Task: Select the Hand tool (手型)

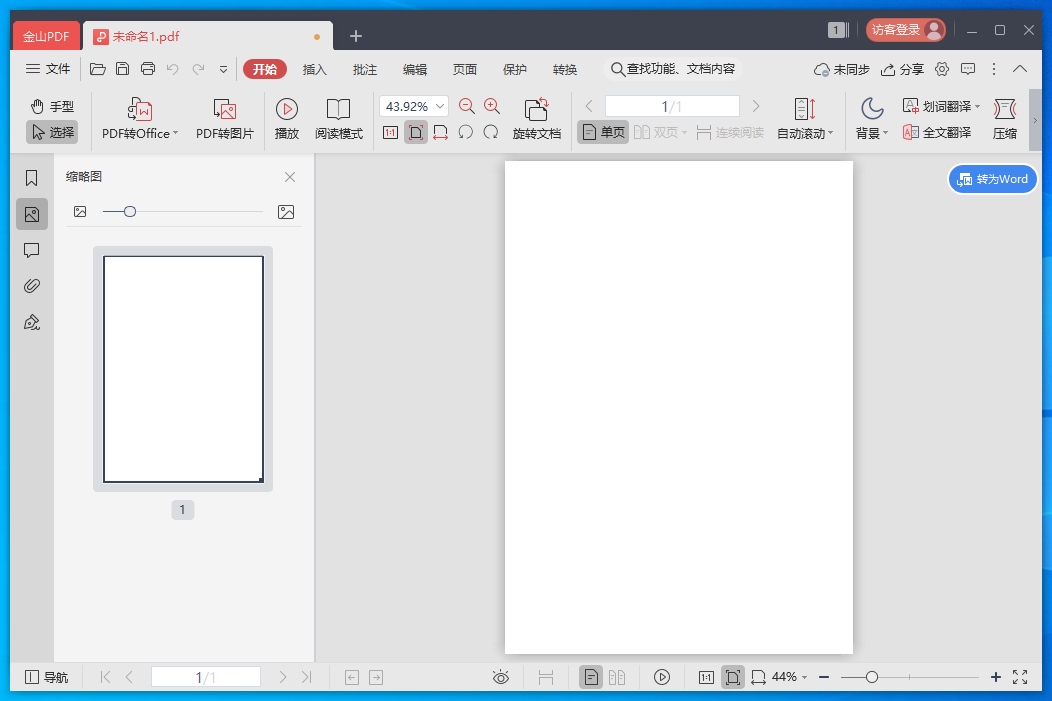Action: point(52,106)
